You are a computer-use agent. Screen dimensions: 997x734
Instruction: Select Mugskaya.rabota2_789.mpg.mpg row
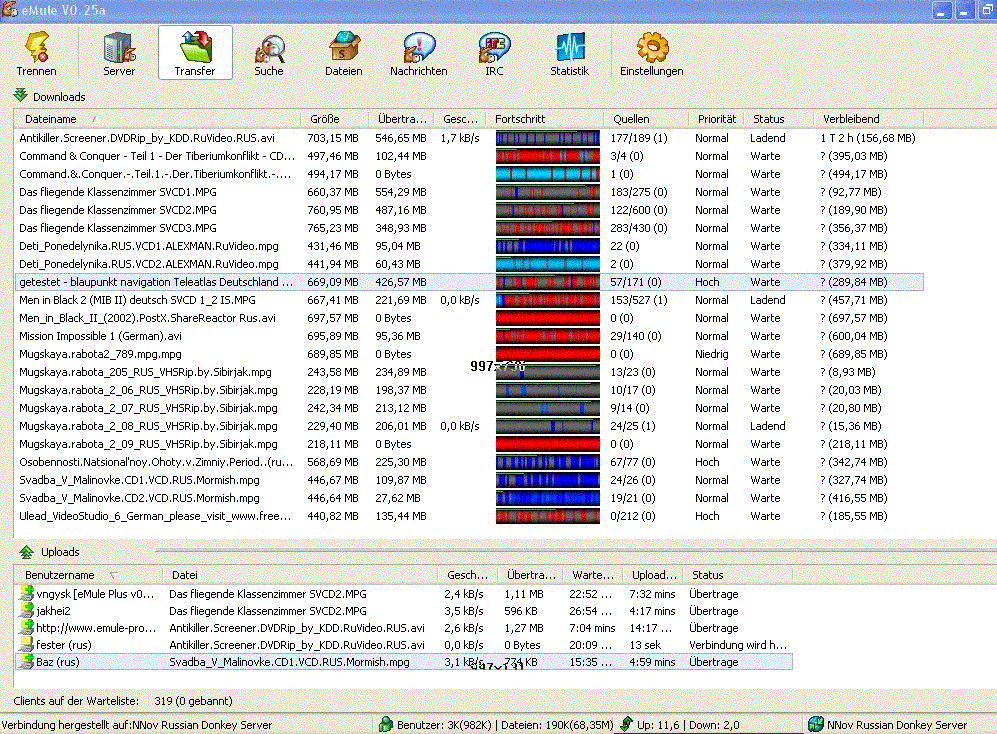point(469,354)
